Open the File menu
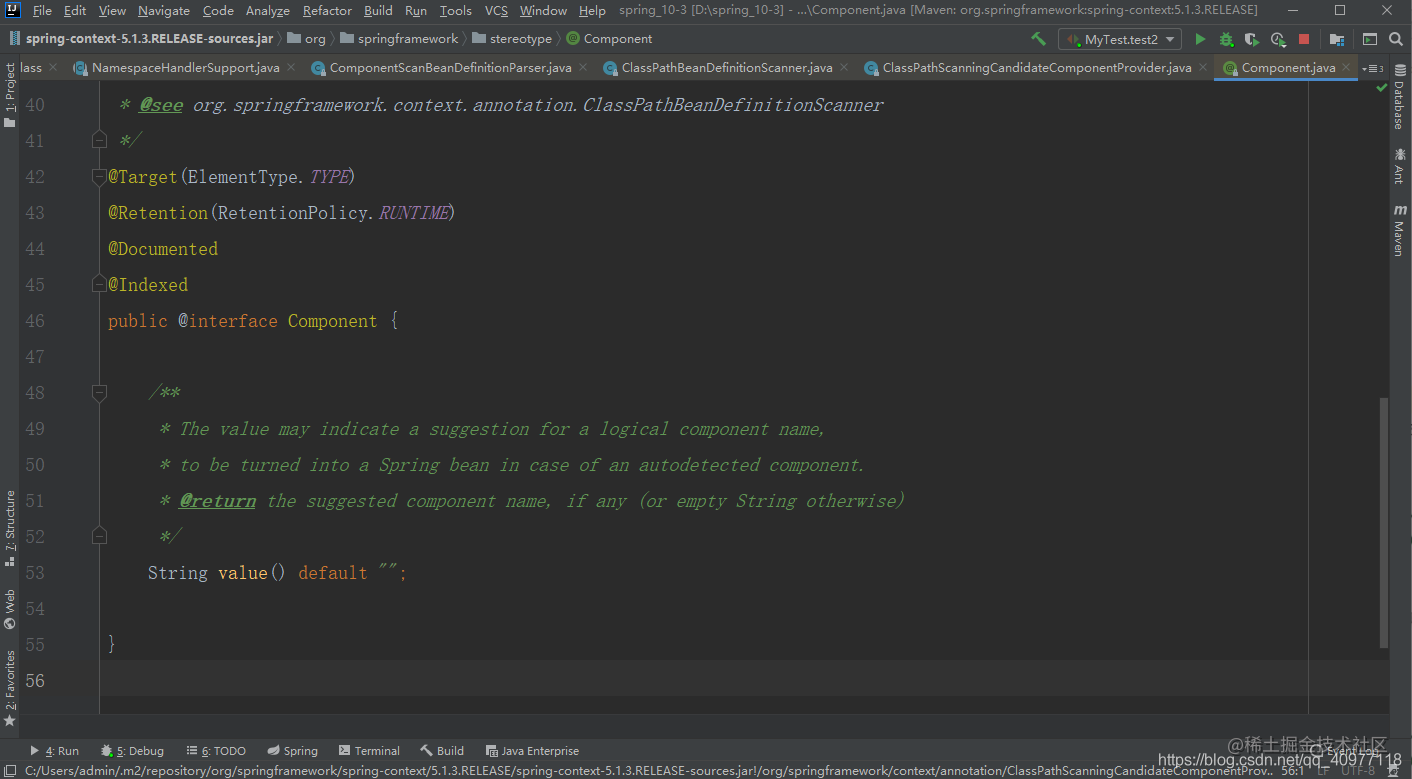 click(42, 11)
